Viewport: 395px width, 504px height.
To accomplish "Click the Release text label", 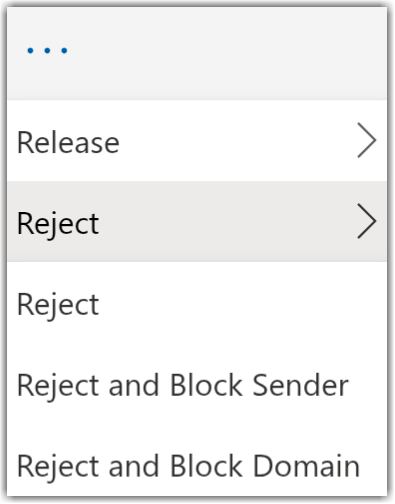I will pos(68,142).
